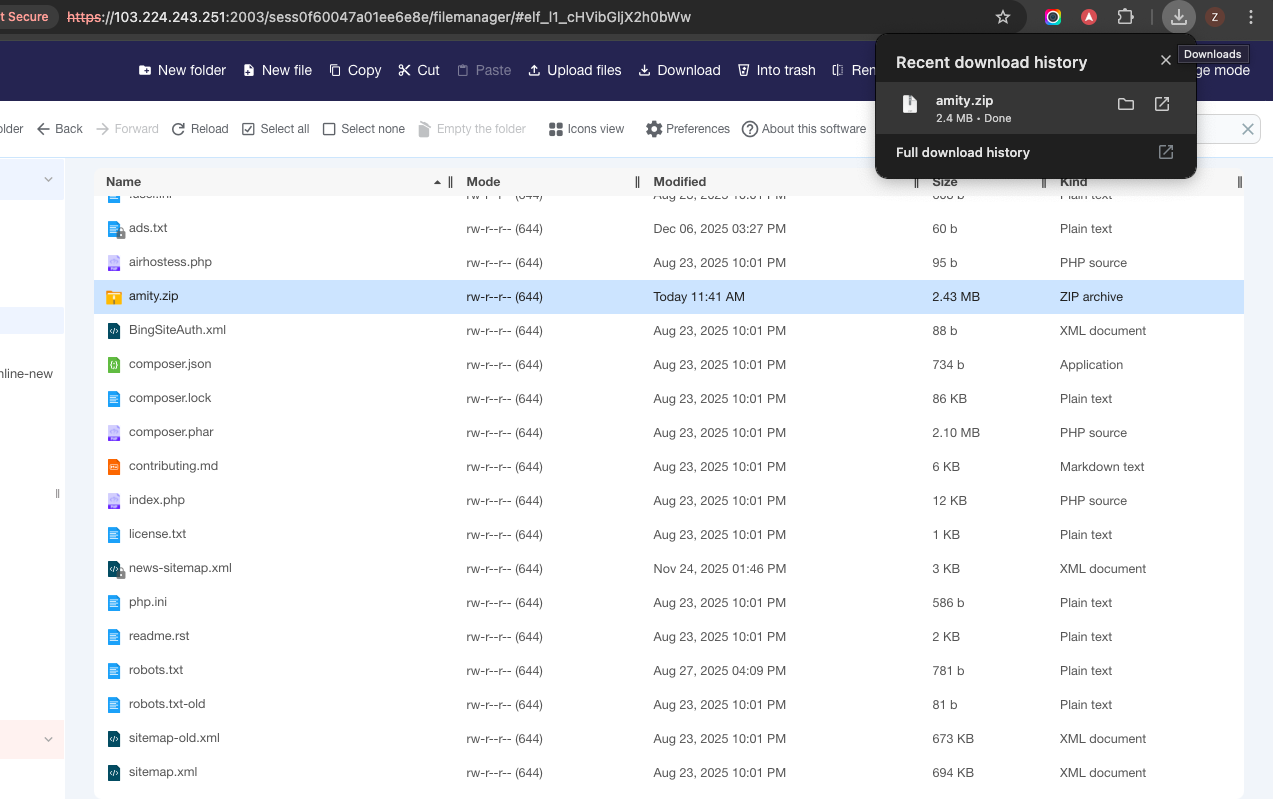
Task: Select the composer.phar file row
Action: (x=171, y=432)
